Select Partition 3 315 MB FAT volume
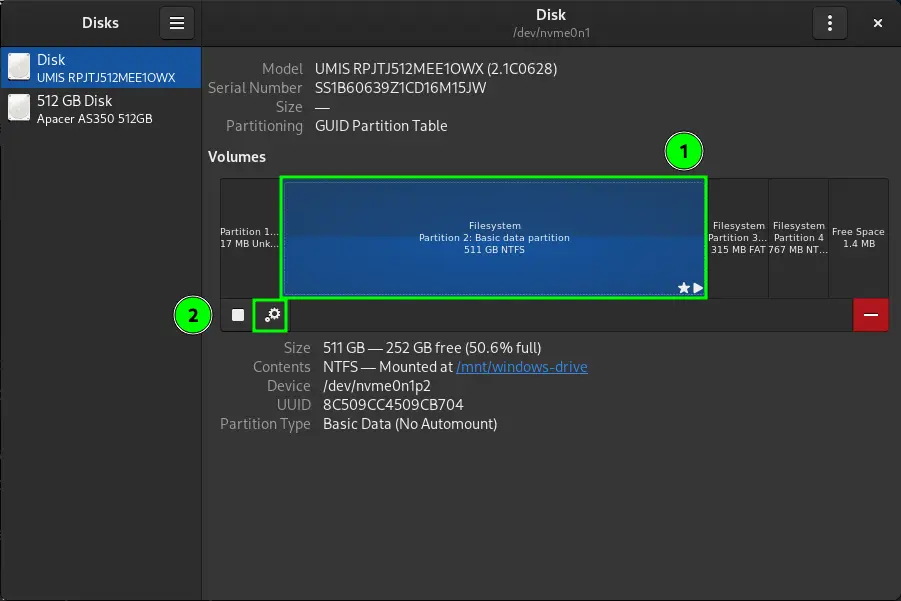This screenshot has height=601, width=901. coord(737,238)
